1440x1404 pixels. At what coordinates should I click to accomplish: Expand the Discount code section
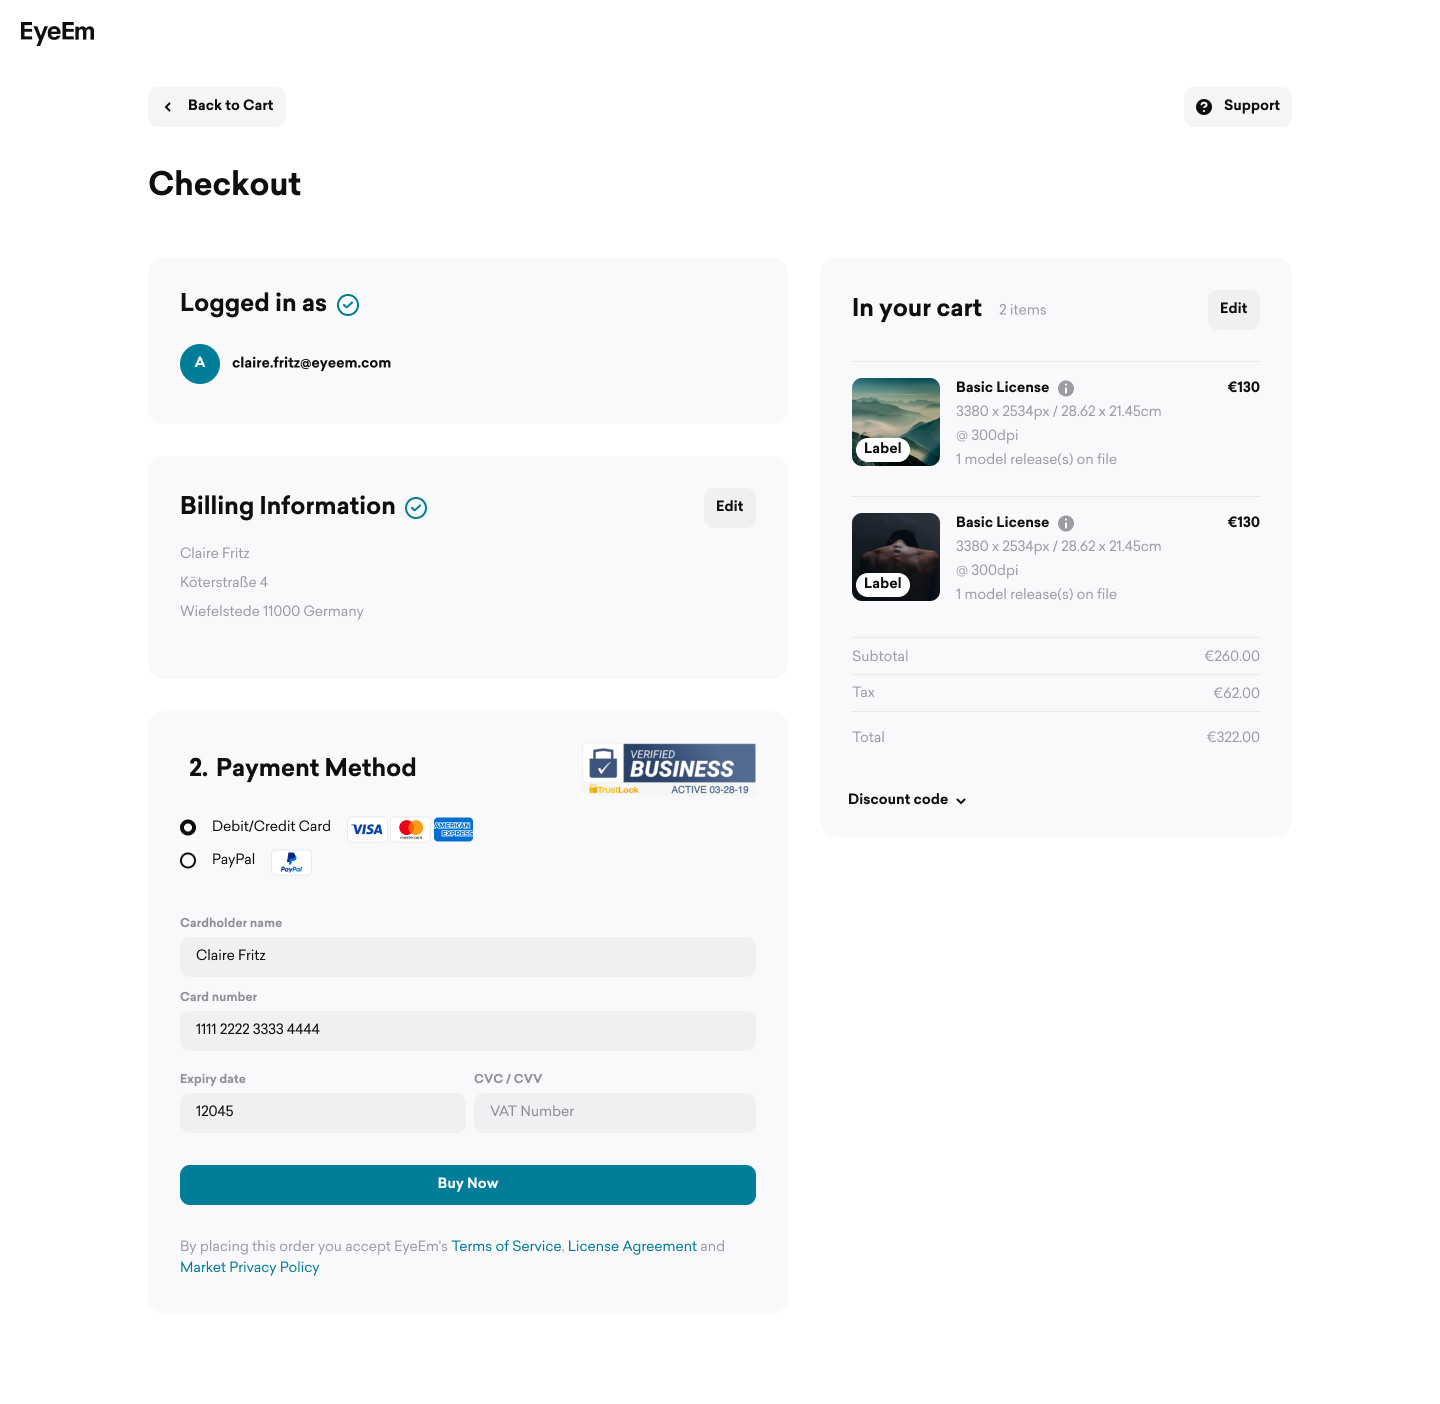pyautogui.click(x=907, y=799)
